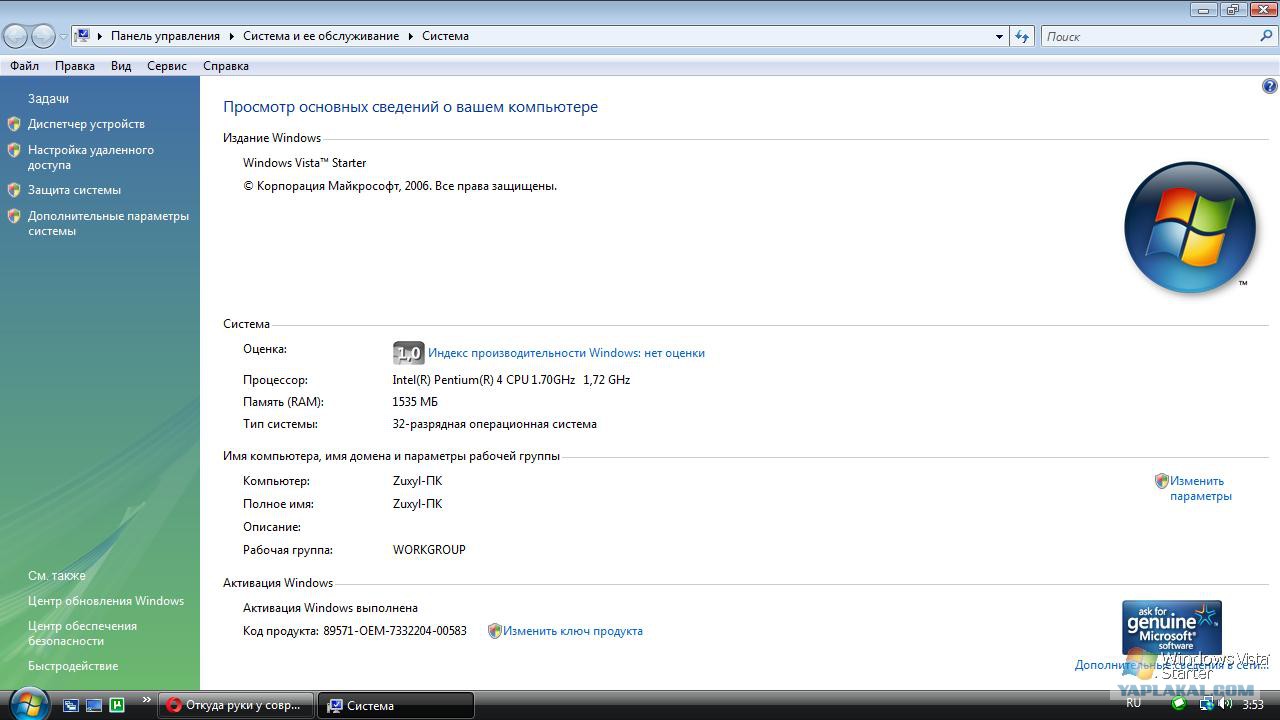Screen dimensions: 1280x720
Task: Click the Система breadcrumb in address bar
Action: (x=445, y=36)
